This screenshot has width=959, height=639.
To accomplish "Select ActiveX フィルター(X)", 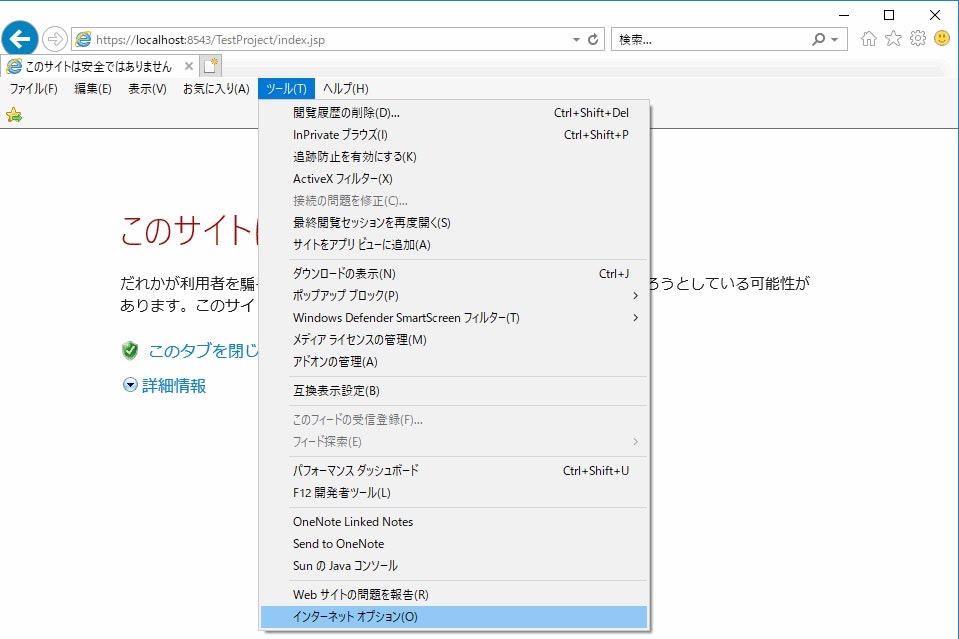I will [454, 179].
